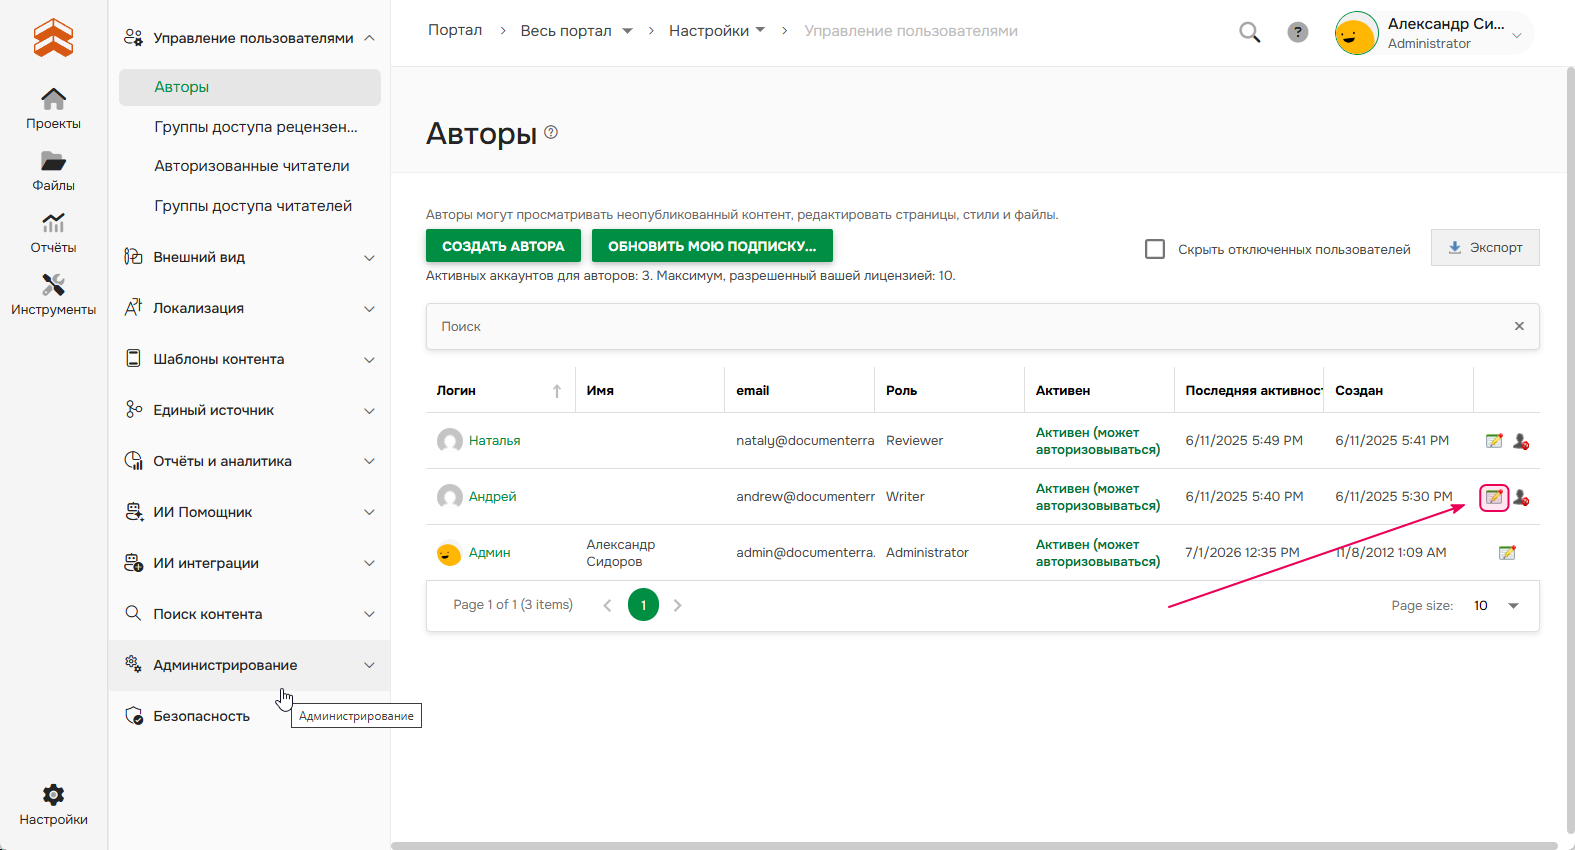Click СОЗДАТЬ АВТОРА button
This screenshot has width=1575, height=850.
tap(503, 246)
